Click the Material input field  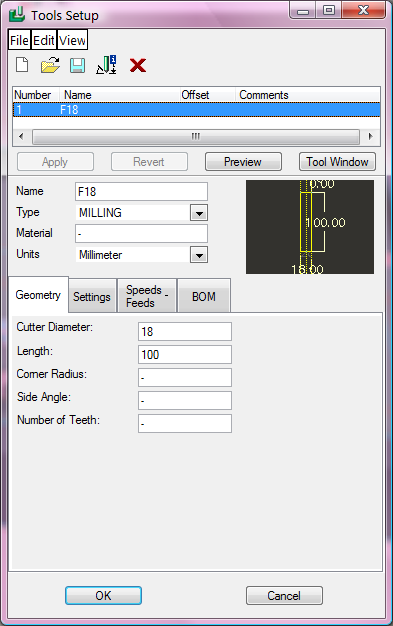pos(141,234)
